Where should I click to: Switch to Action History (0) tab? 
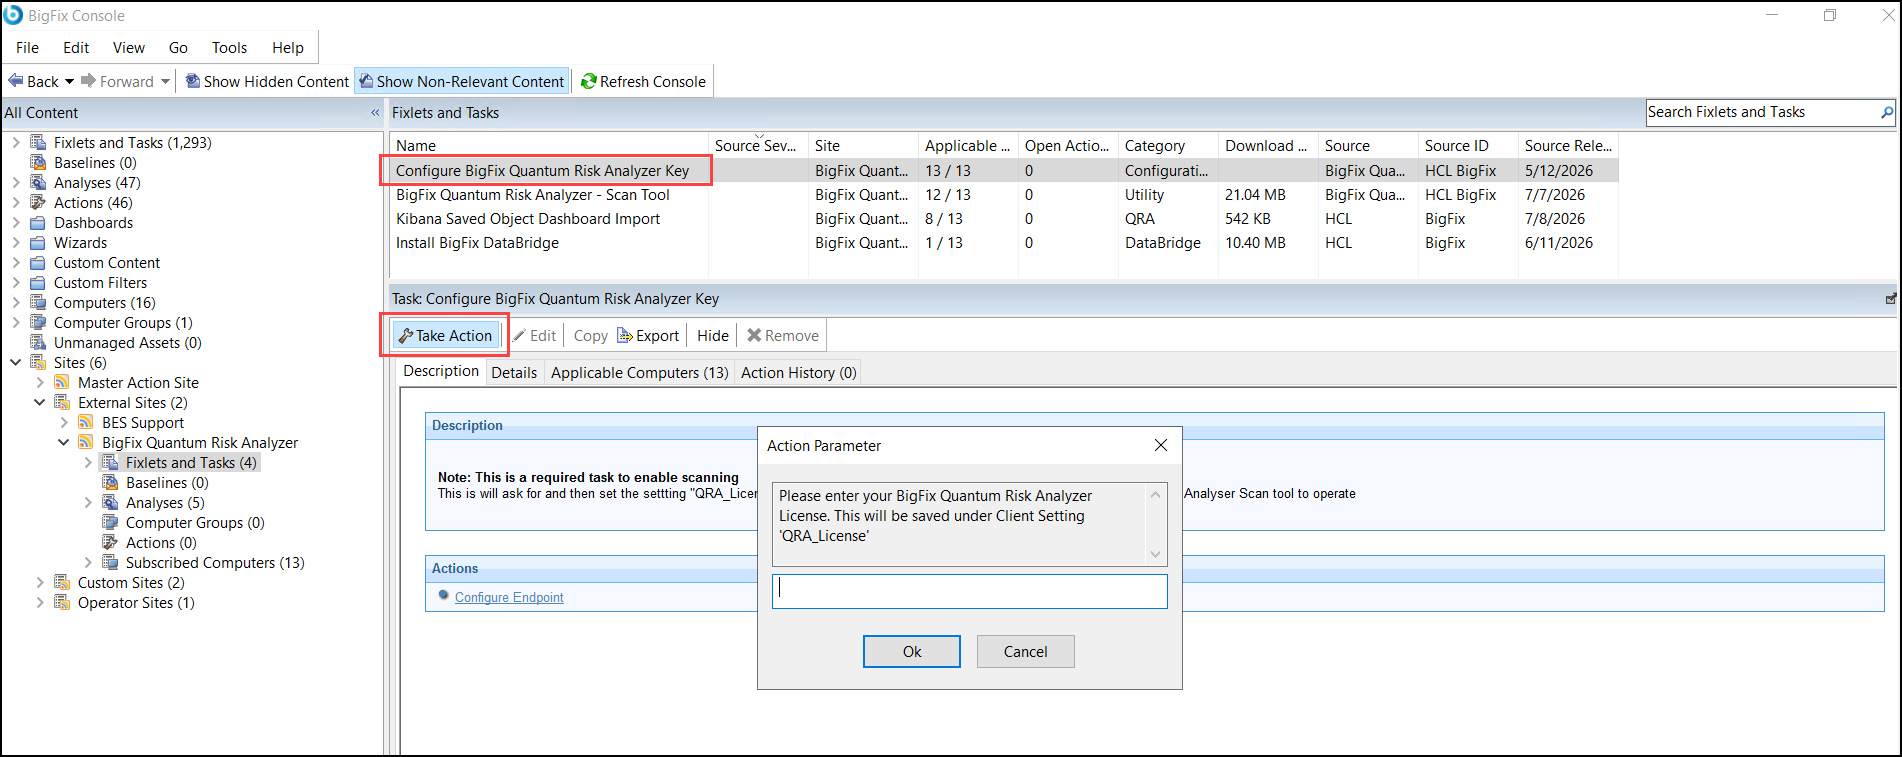tap(798, 372)
